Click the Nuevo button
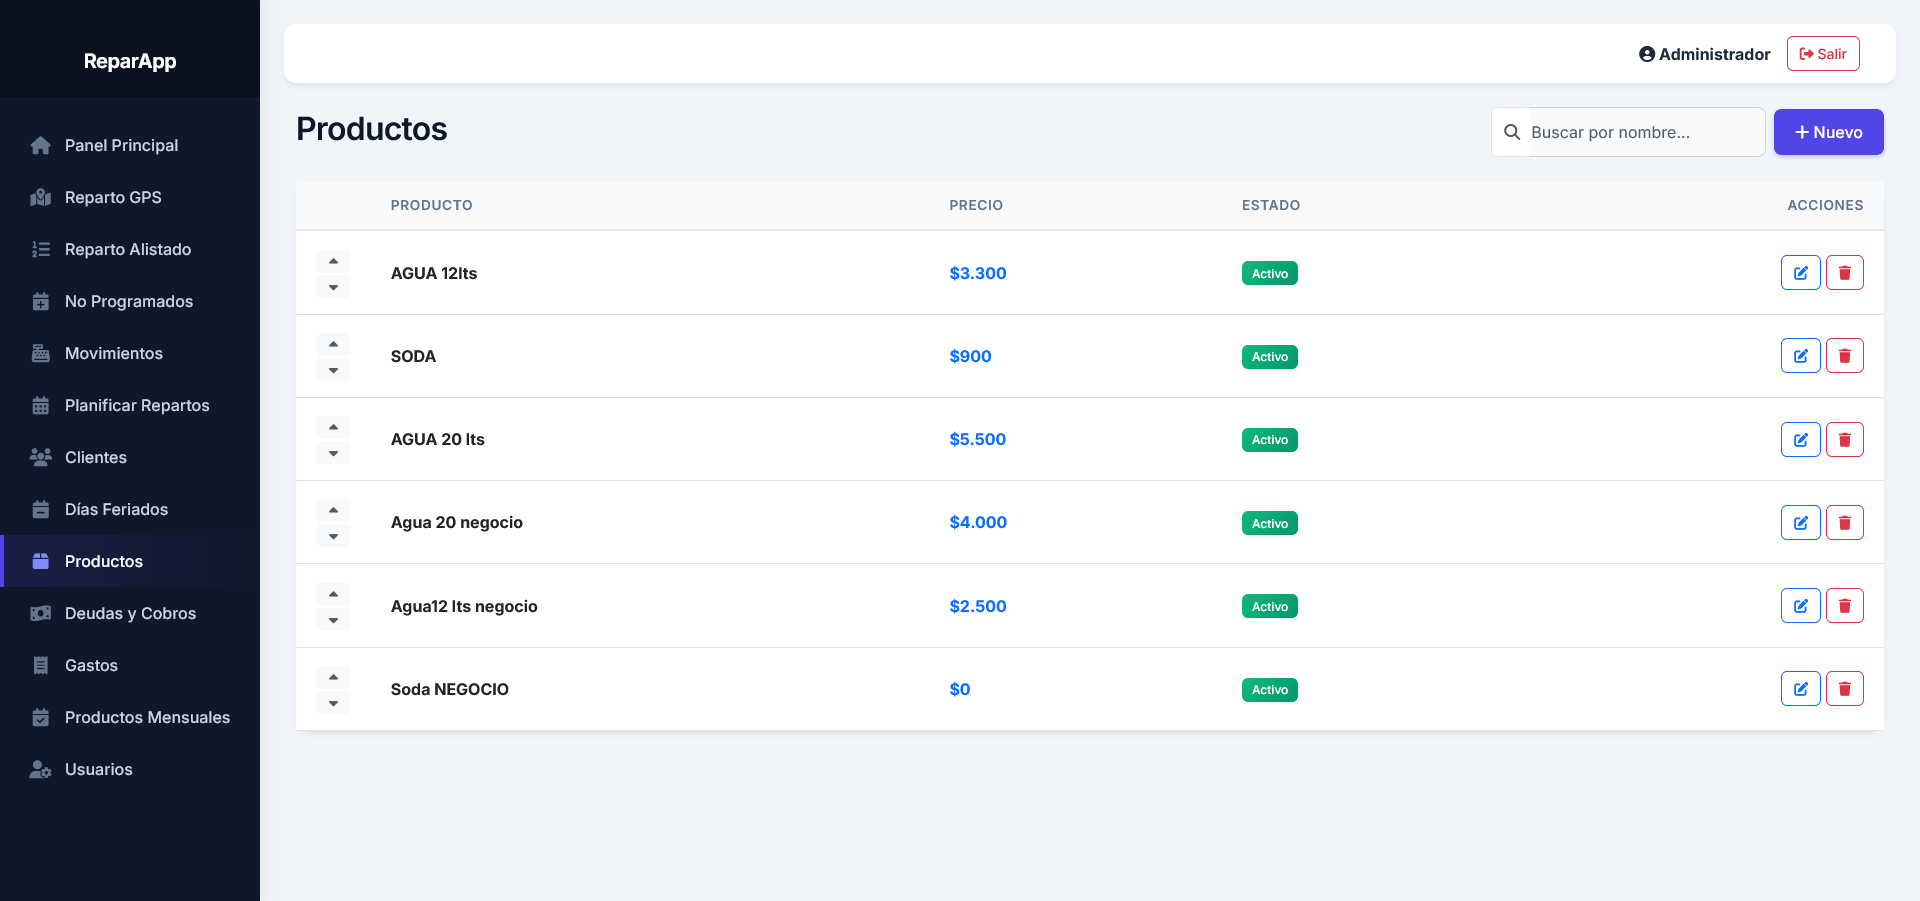Screen dimensions: 1920x901 [1828, 132]
